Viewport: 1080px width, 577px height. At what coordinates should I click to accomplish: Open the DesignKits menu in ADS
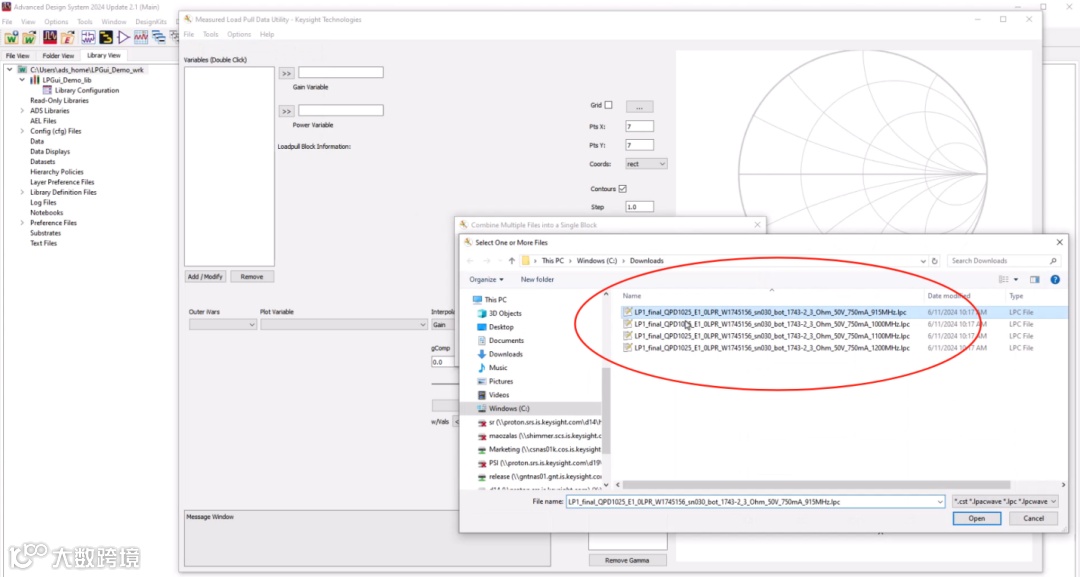pos(151,22)
